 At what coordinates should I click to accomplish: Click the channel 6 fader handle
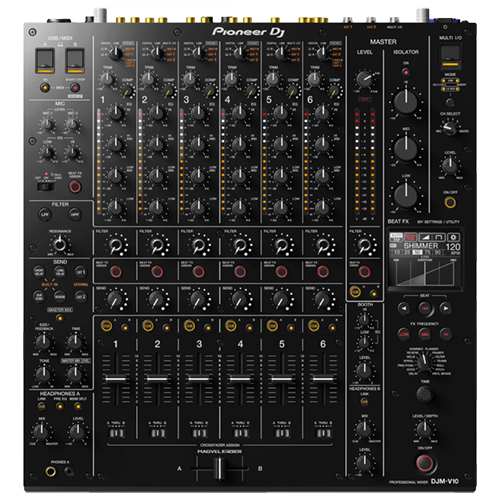323,379
